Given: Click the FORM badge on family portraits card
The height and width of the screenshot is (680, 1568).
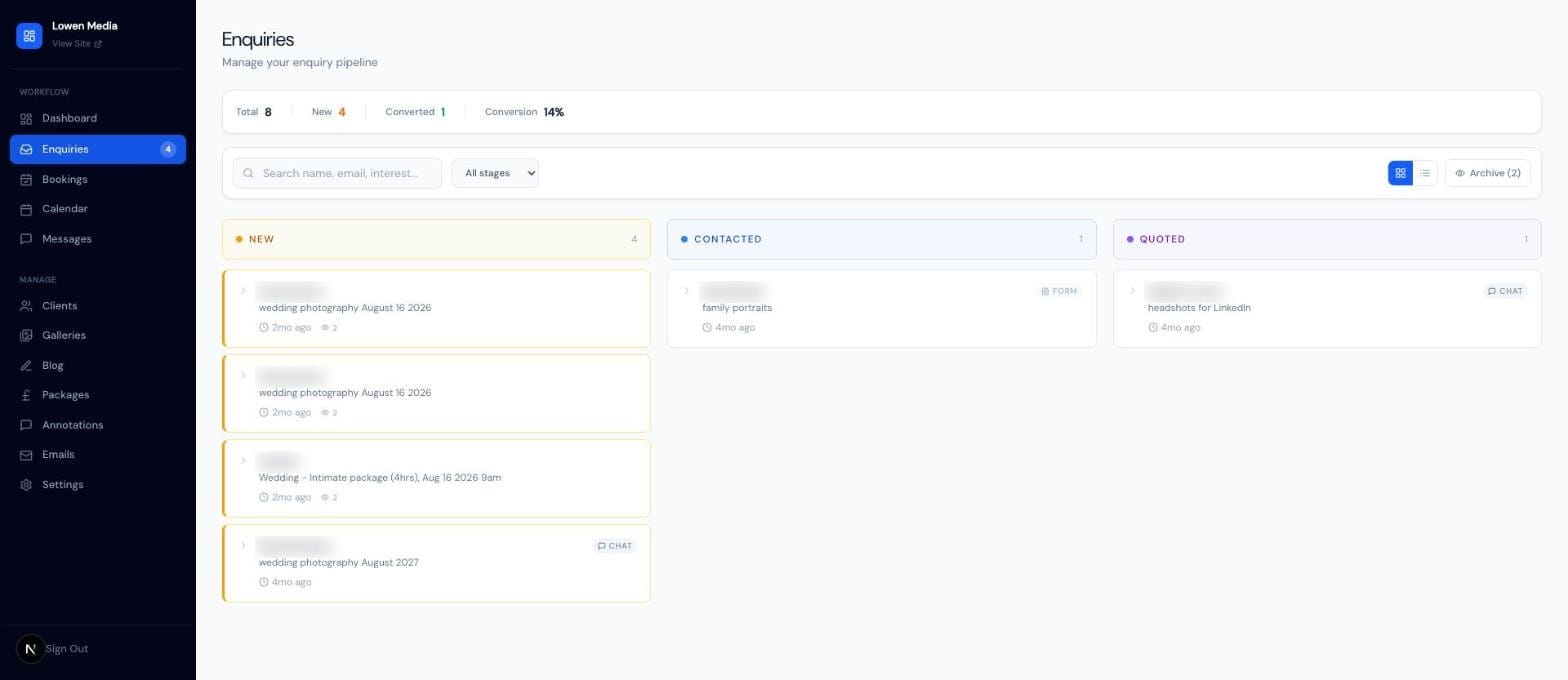Looking at the screenshot, I should click(1059, 291).
